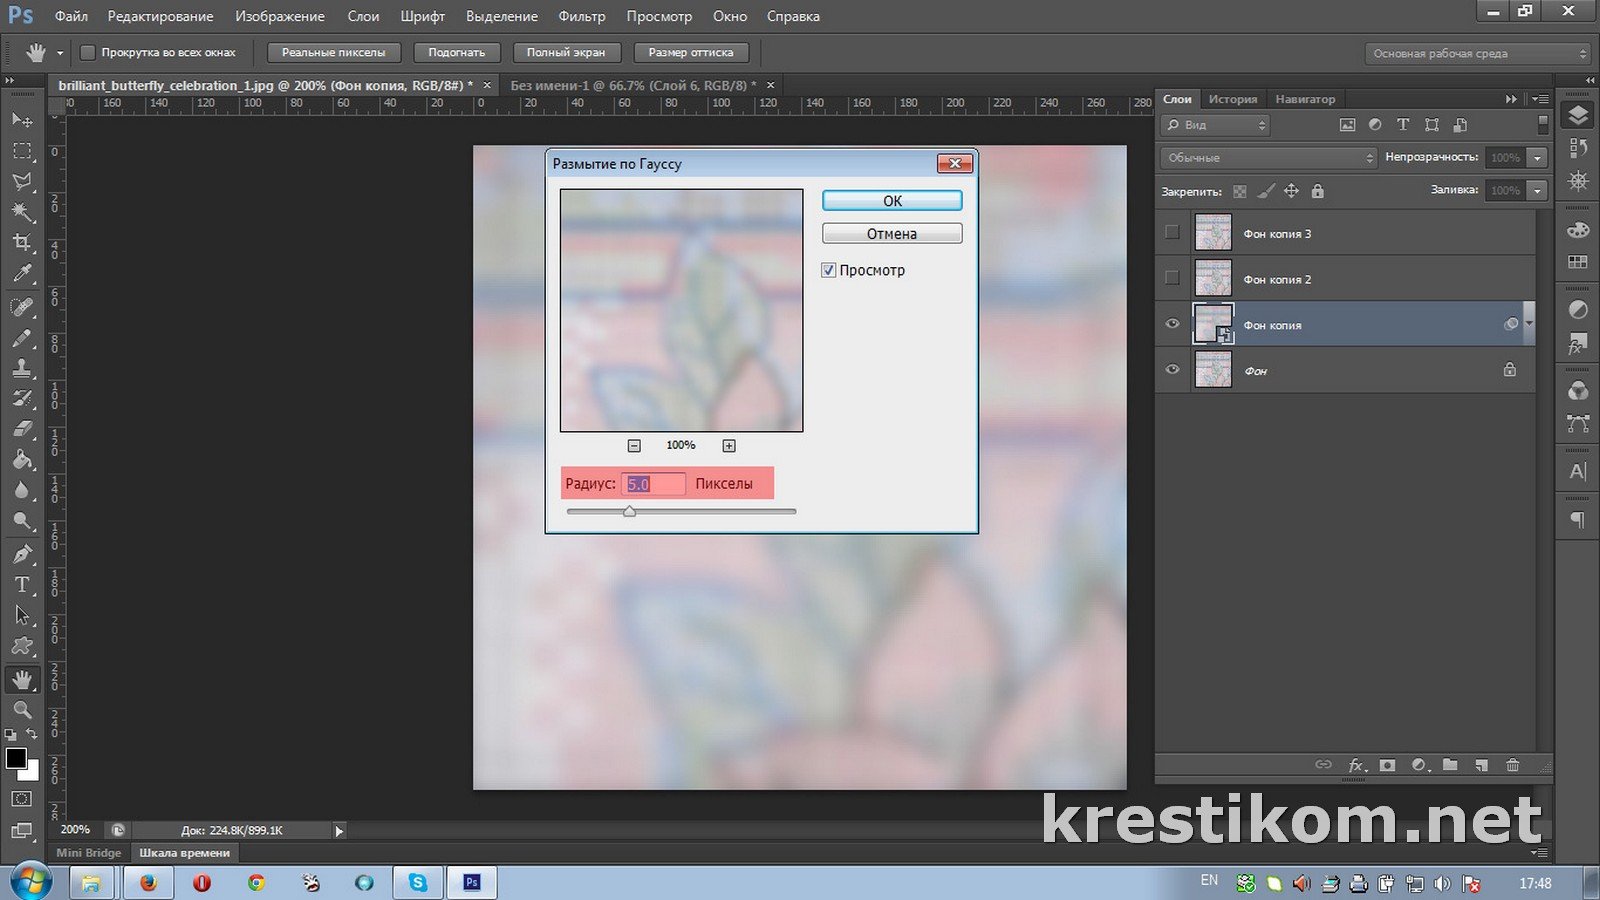Select the Zoom tool in toolbar

21,710
